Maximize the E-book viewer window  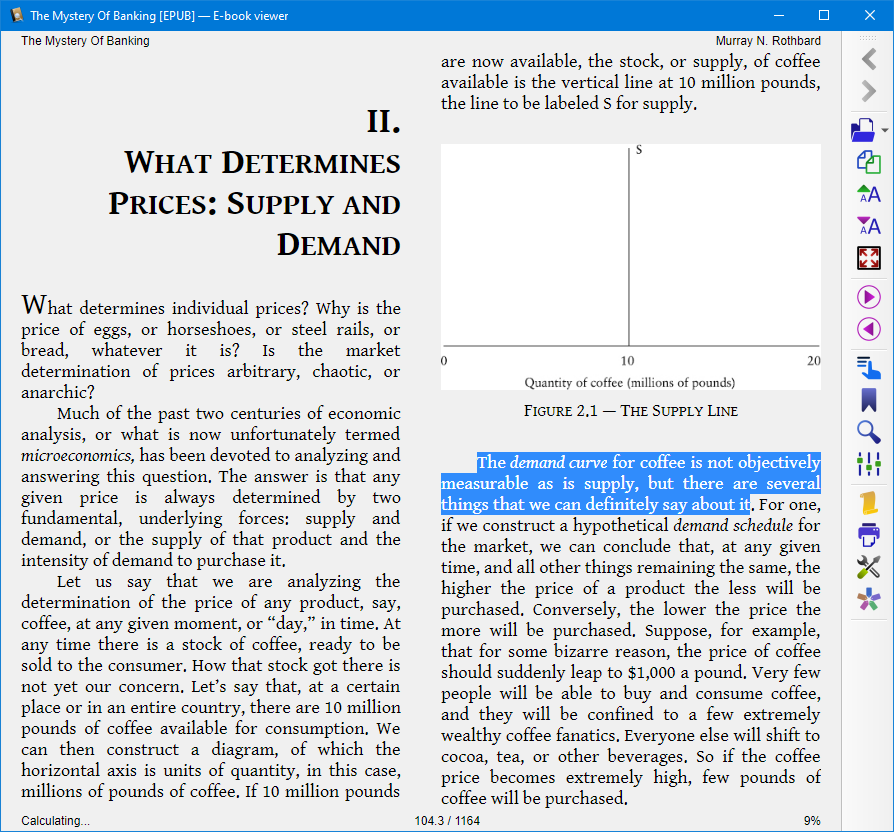[x=824, y=15]
